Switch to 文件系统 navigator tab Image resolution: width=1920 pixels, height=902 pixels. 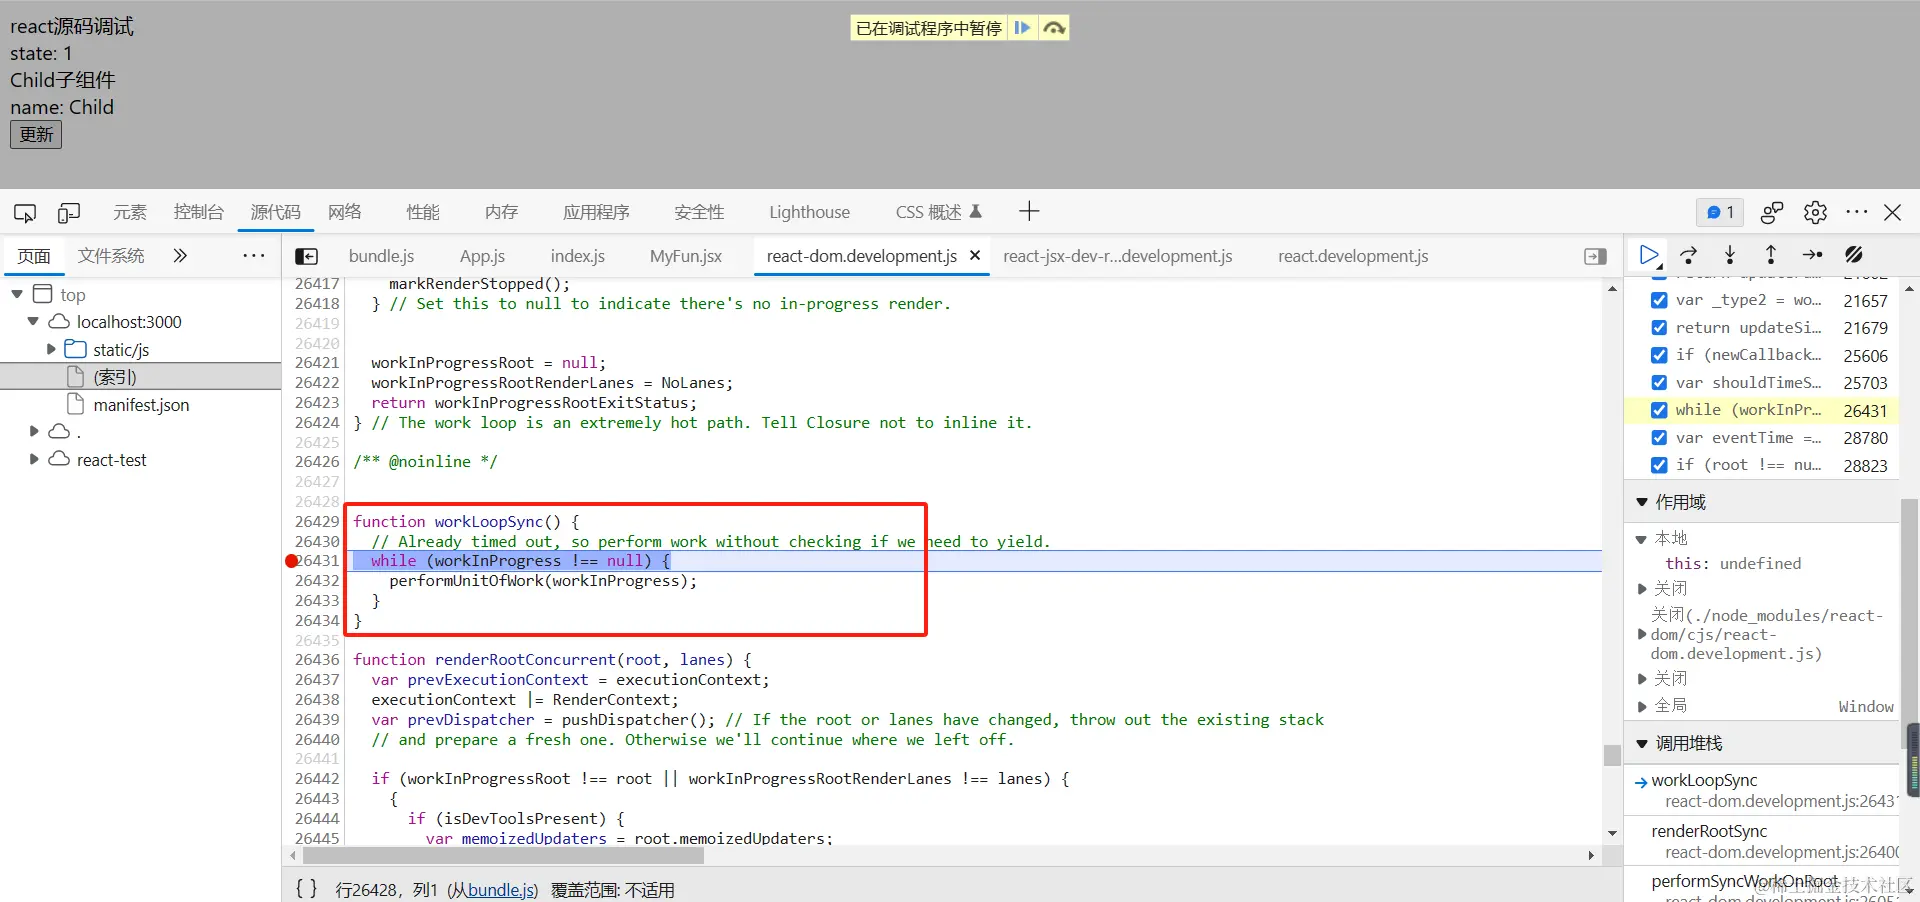pos(111,256)
